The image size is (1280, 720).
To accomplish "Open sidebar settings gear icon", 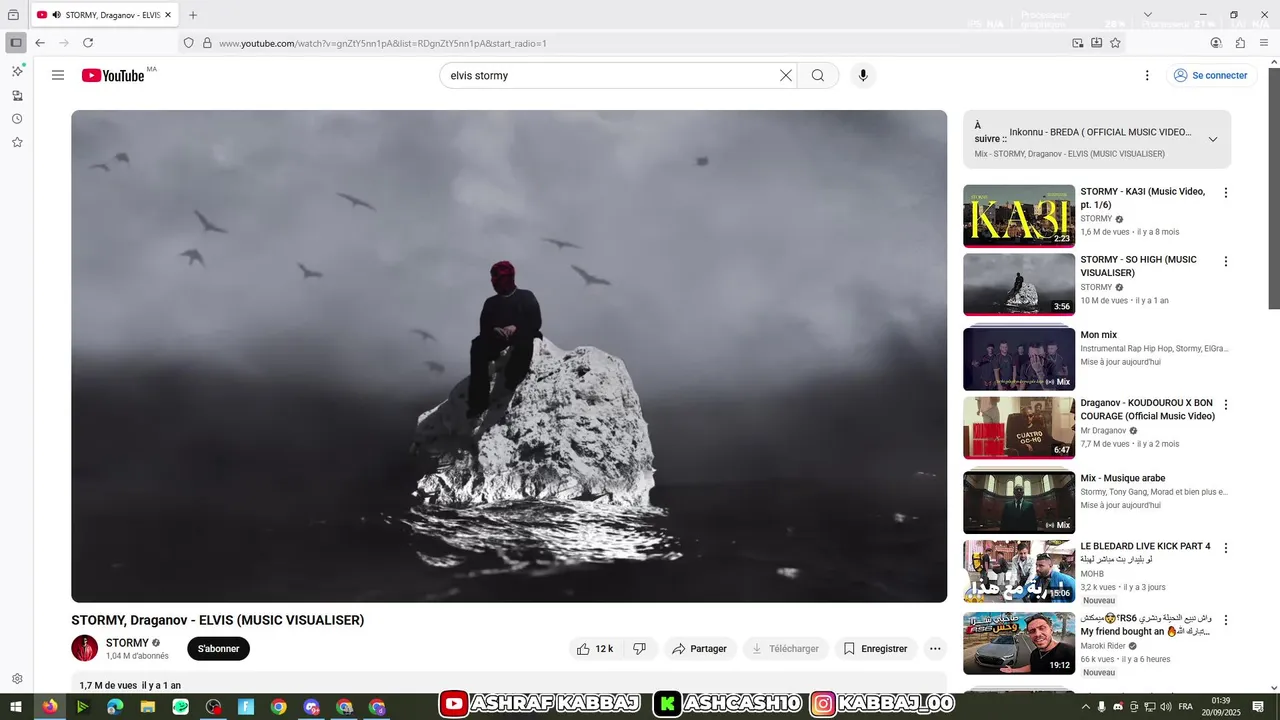I will (x=17, y=679).
